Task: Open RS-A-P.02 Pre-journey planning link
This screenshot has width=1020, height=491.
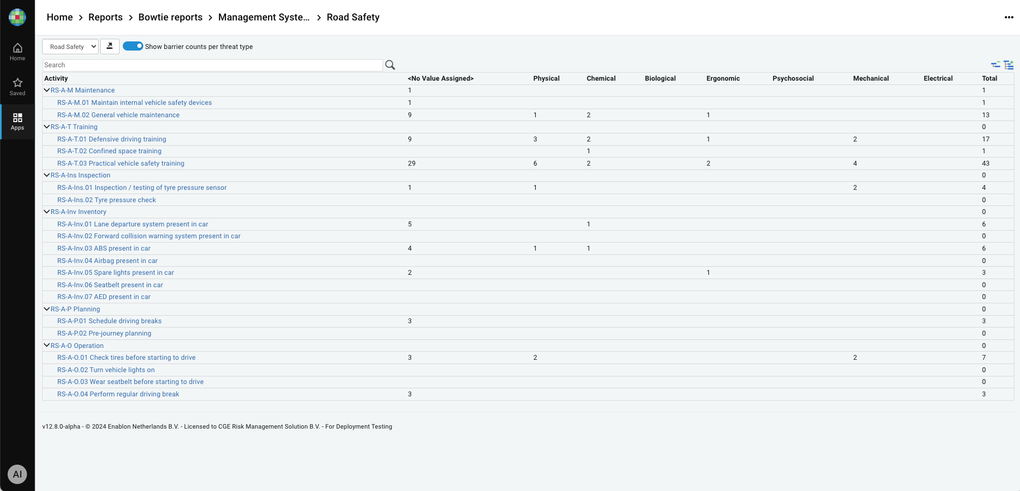Action: (104, 333)
